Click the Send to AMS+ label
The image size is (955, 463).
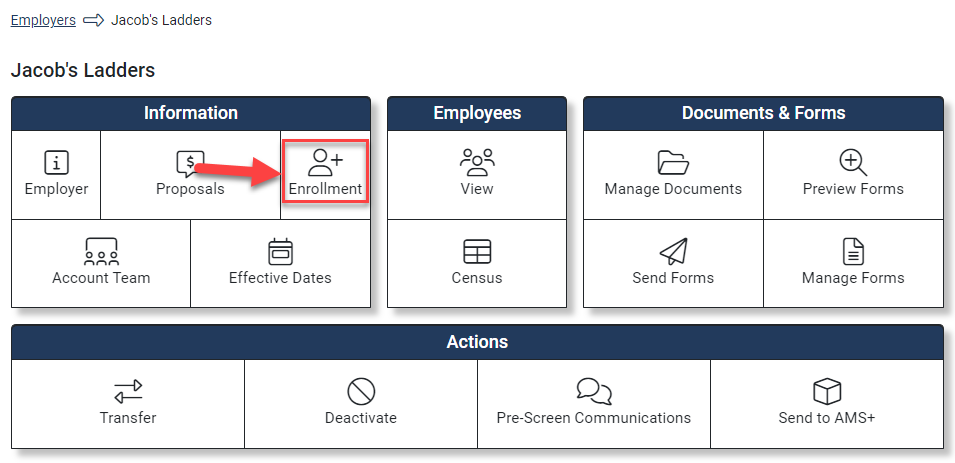(826, 418)
